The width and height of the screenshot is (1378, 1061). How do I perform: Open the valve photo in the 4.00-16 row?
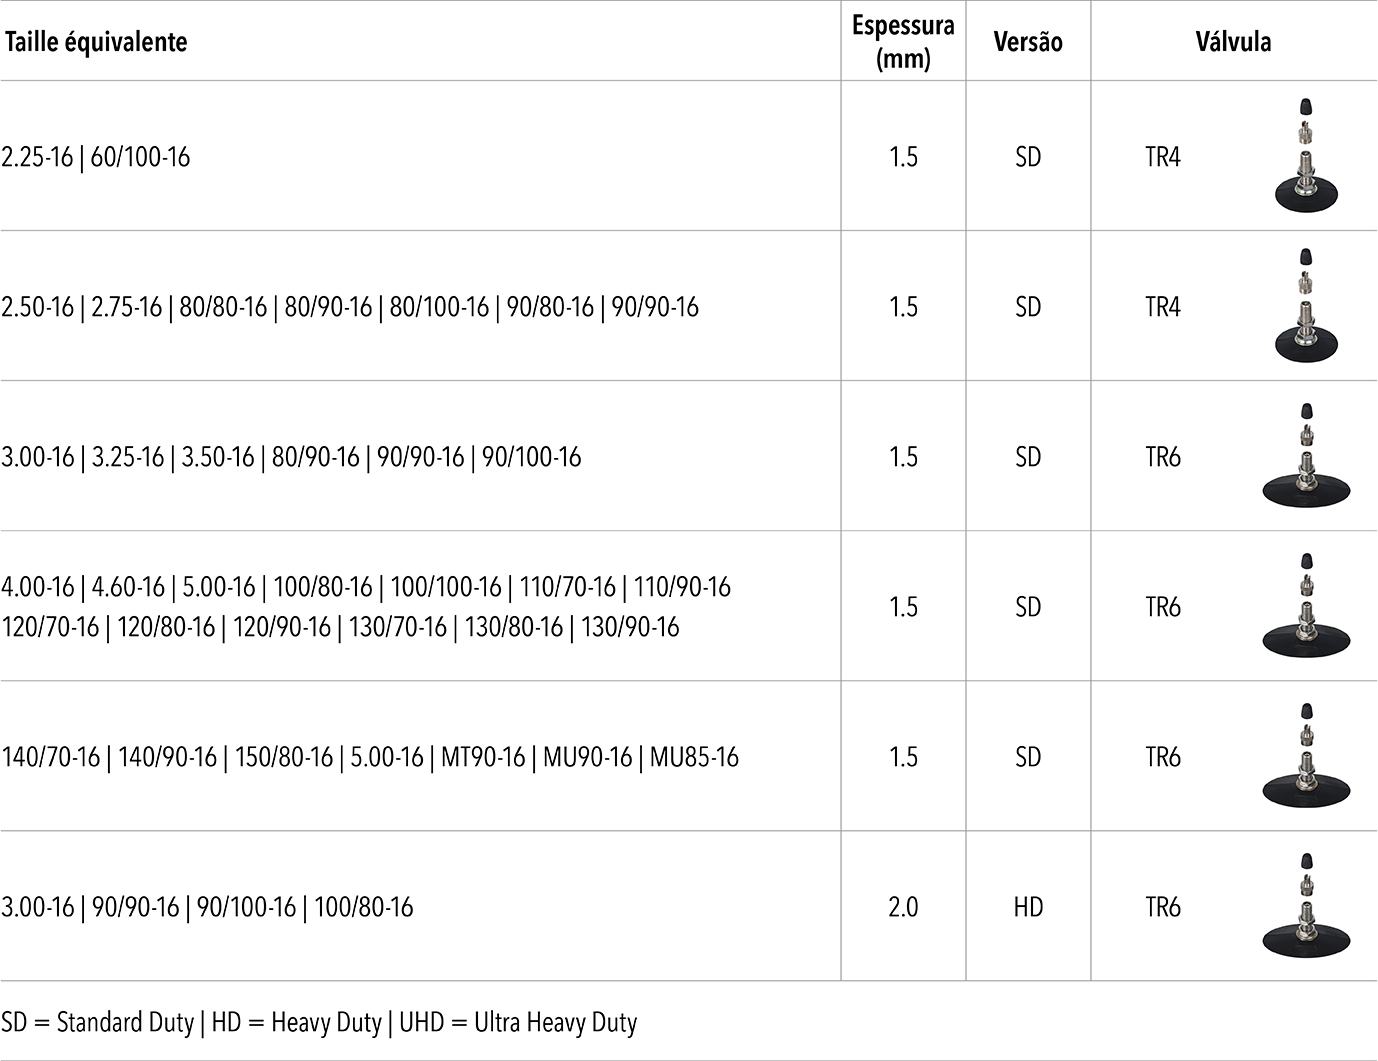pyautogui.click(x=1305, y=606)
